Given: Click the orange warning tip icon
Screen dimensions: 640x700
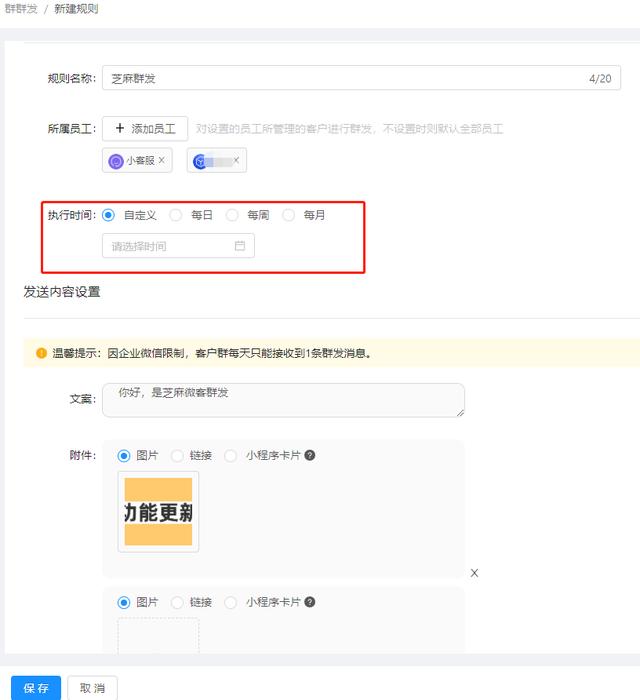Looking at the screenshot, I should [41, 353].
